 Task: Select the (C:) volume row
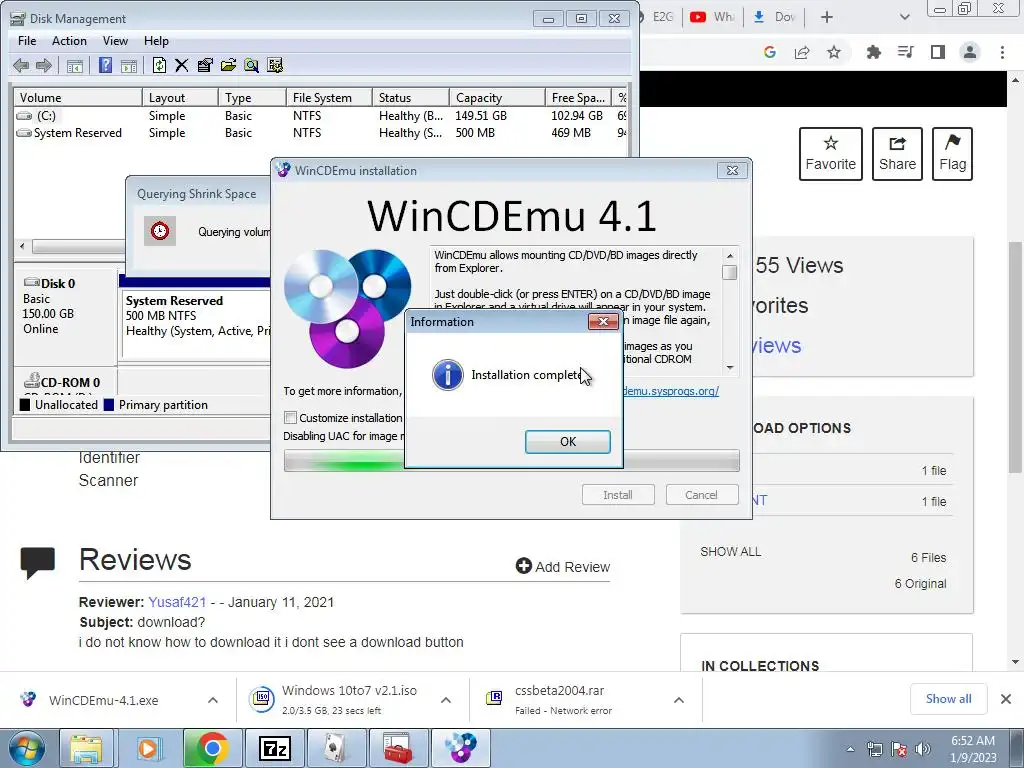coord(322,116)
